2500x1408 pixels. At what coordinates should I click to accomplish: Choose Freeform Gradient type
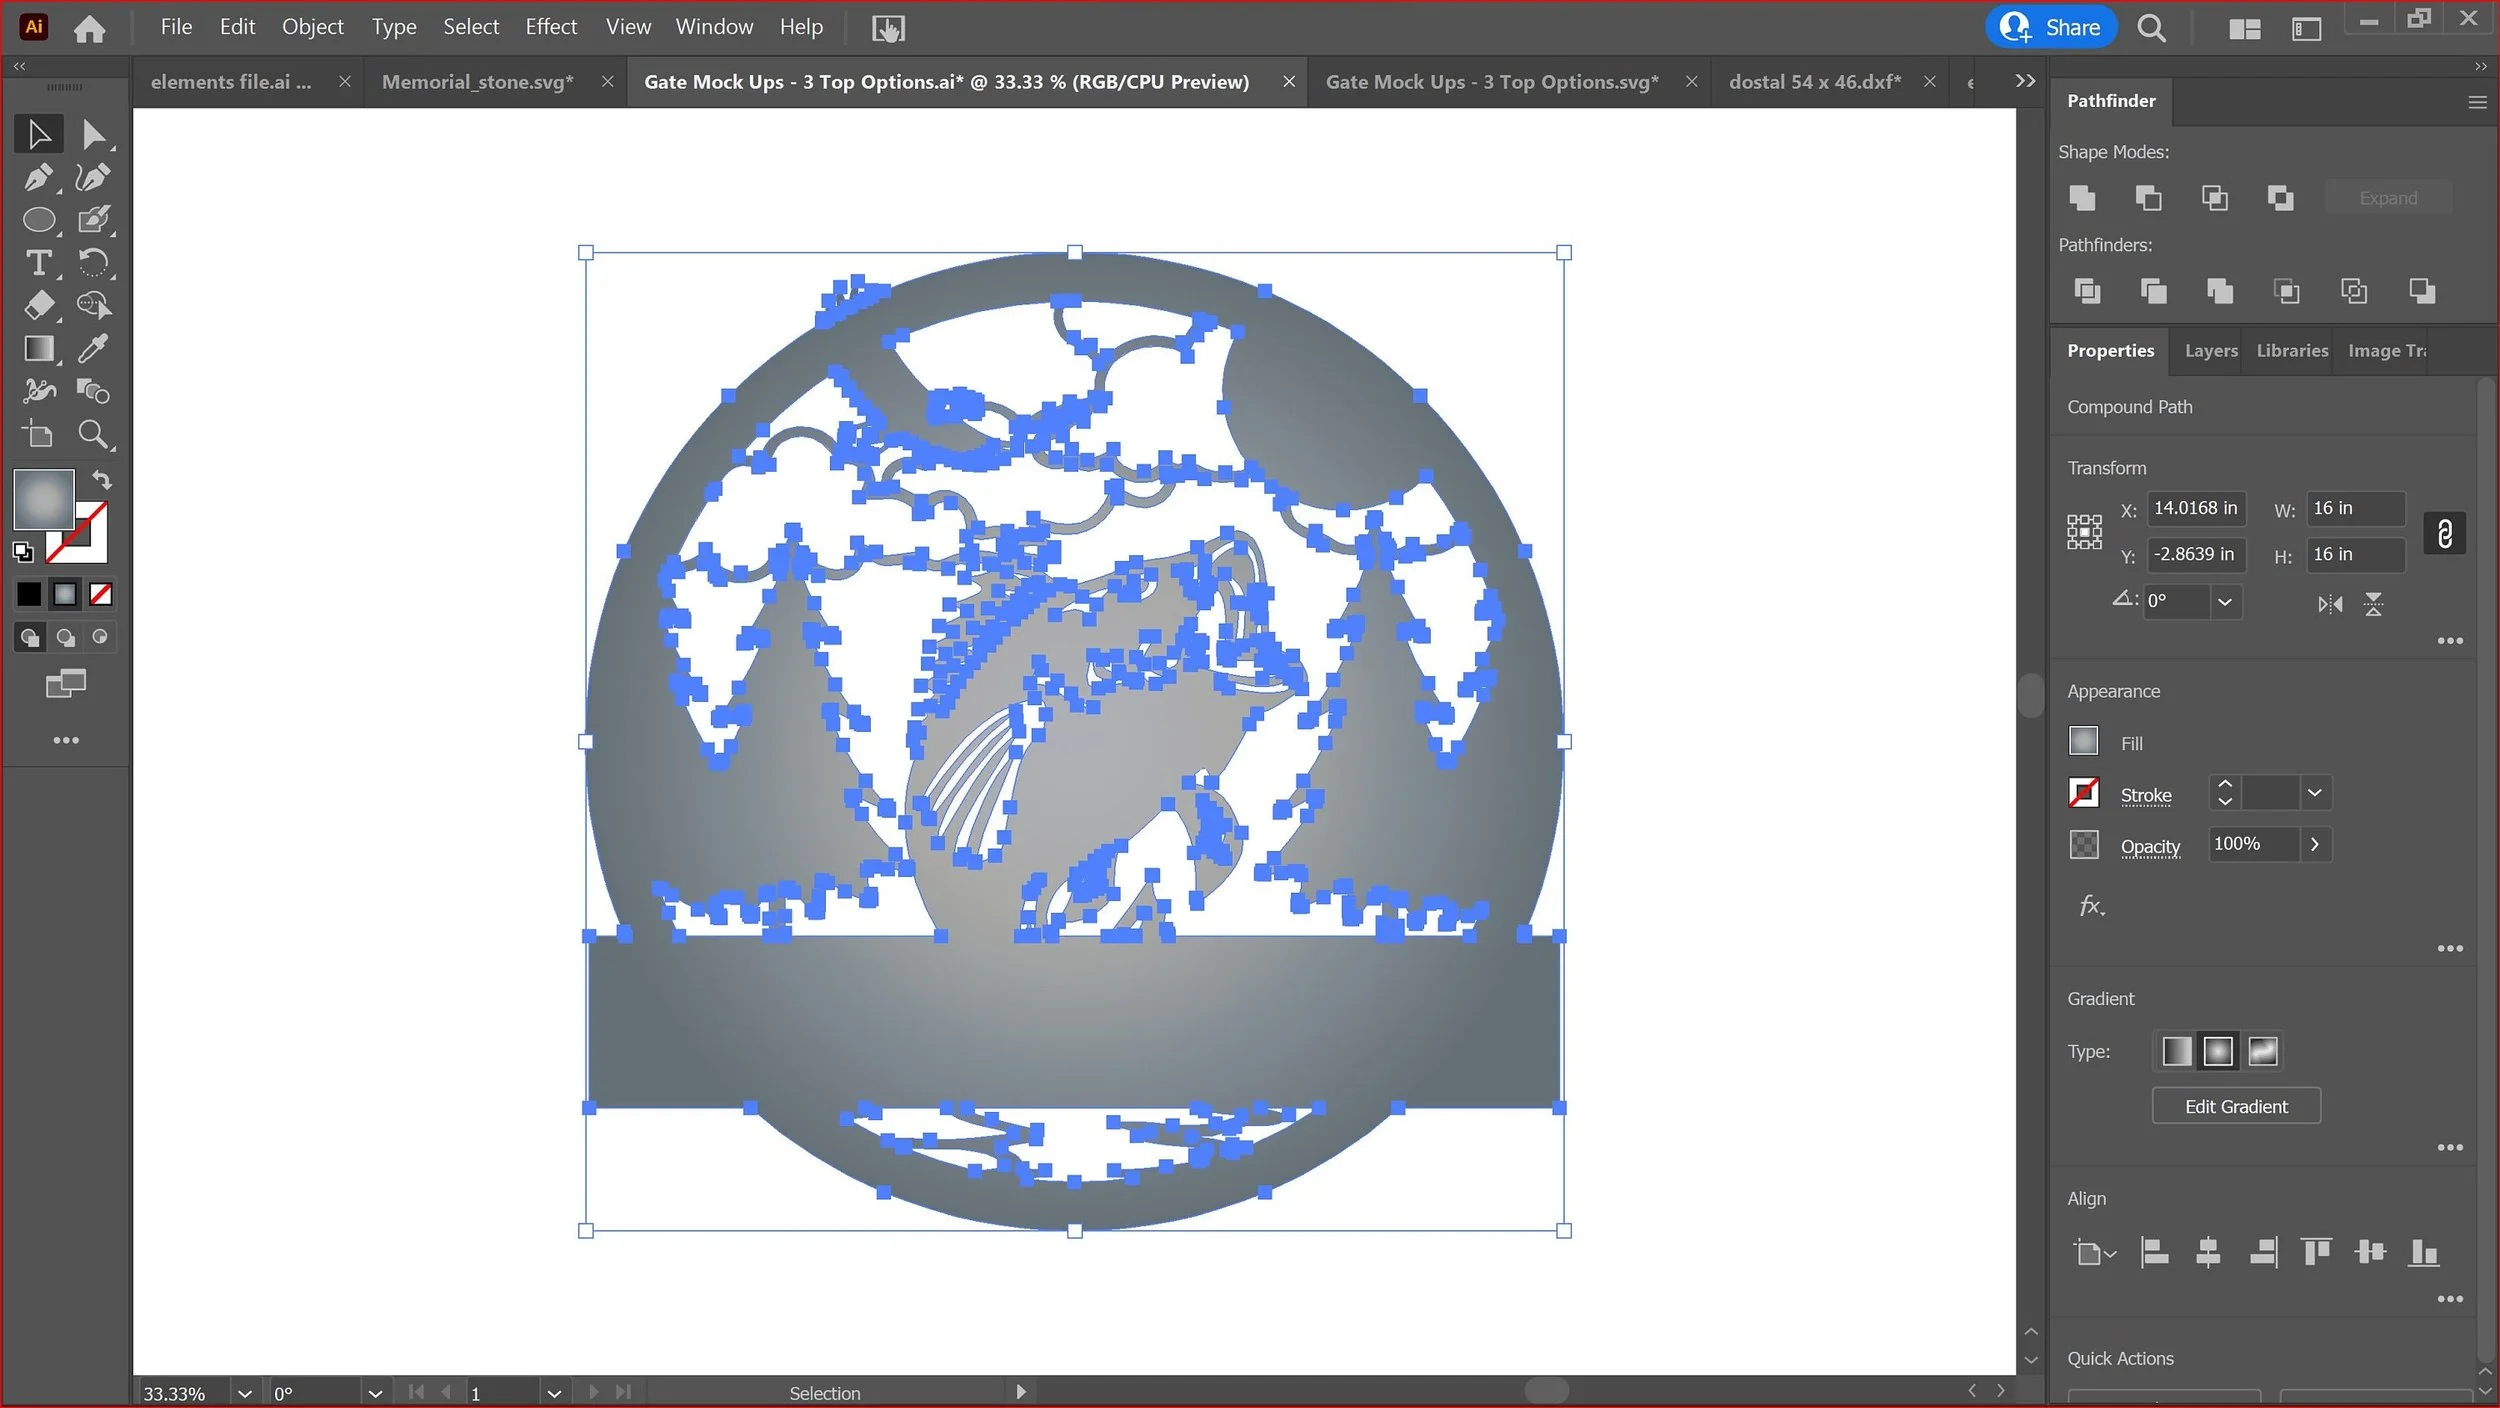2262,1051
